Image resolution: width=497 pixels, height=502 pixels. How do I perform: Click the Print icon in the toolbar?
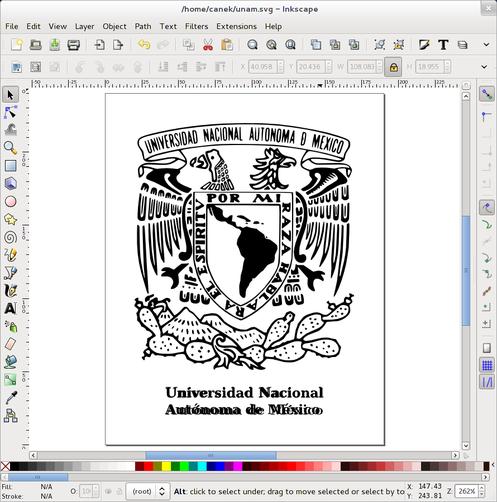click(74, 44)
